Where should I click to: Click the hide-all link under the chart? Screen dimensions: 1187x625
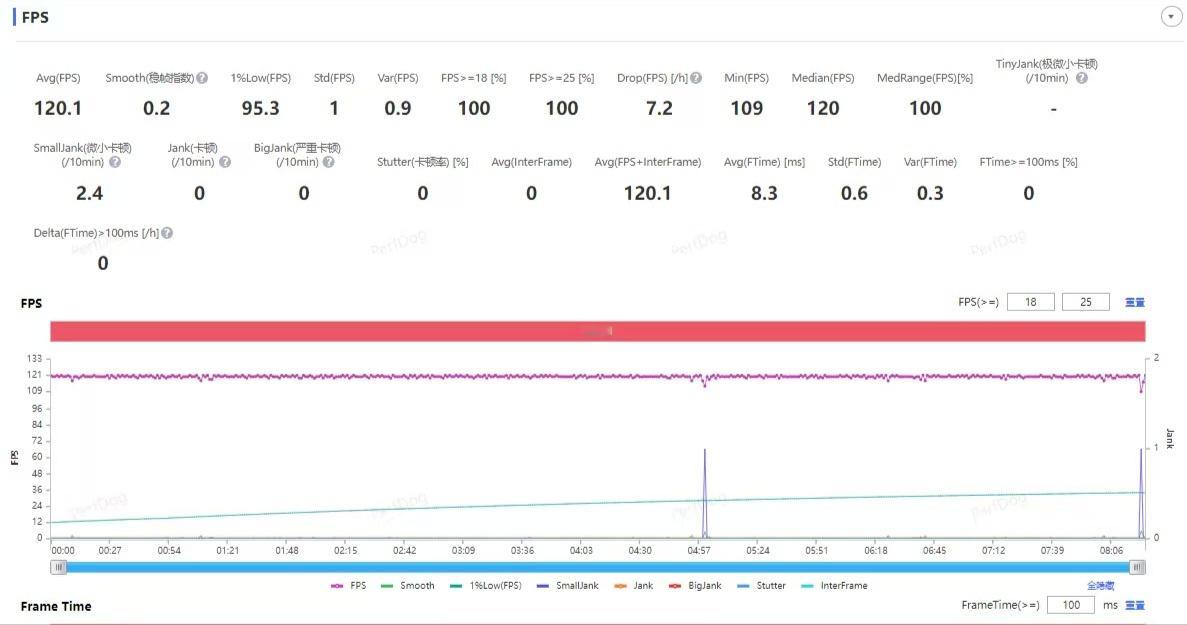pos(1101,586)
